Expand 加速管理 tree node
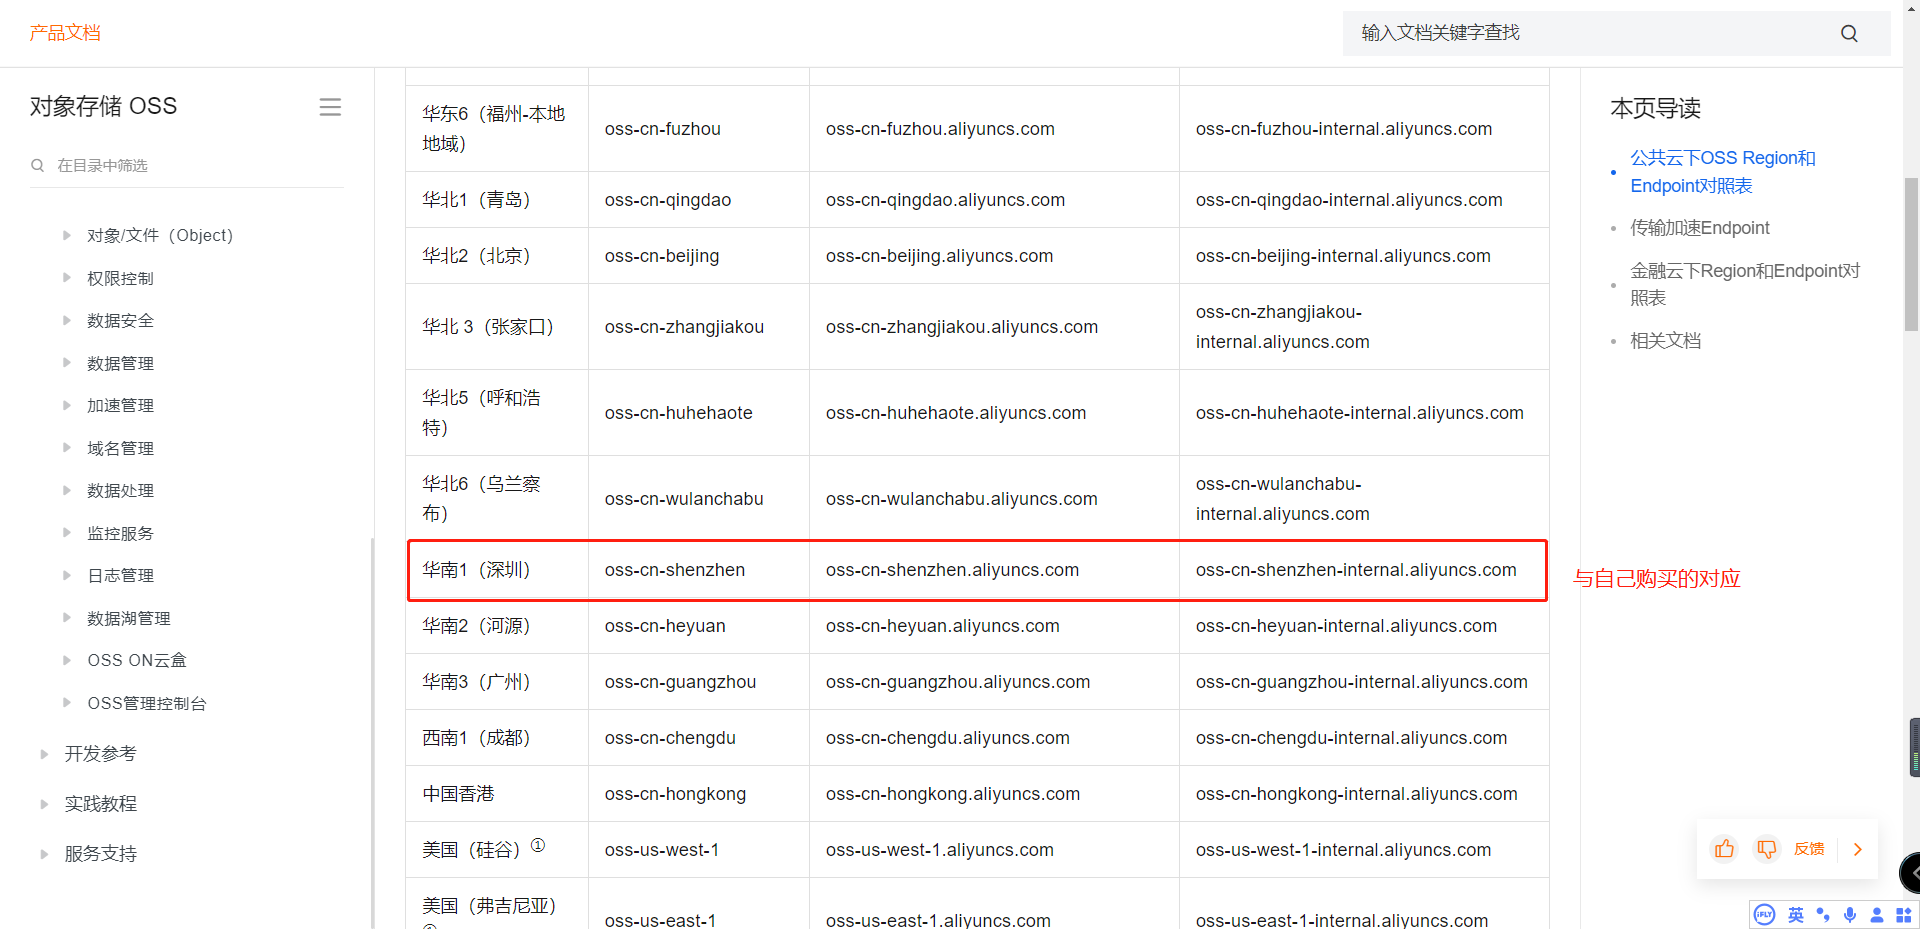The height and width of the screenshot is (929, 1920). pyautogui.click(x=67, y=405)
